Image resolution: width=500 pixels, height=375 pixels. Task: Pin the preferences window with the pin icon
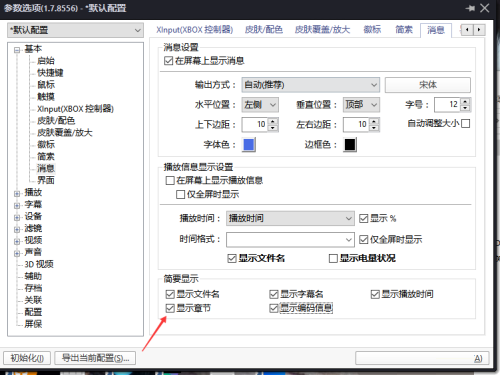coord(470,8)
